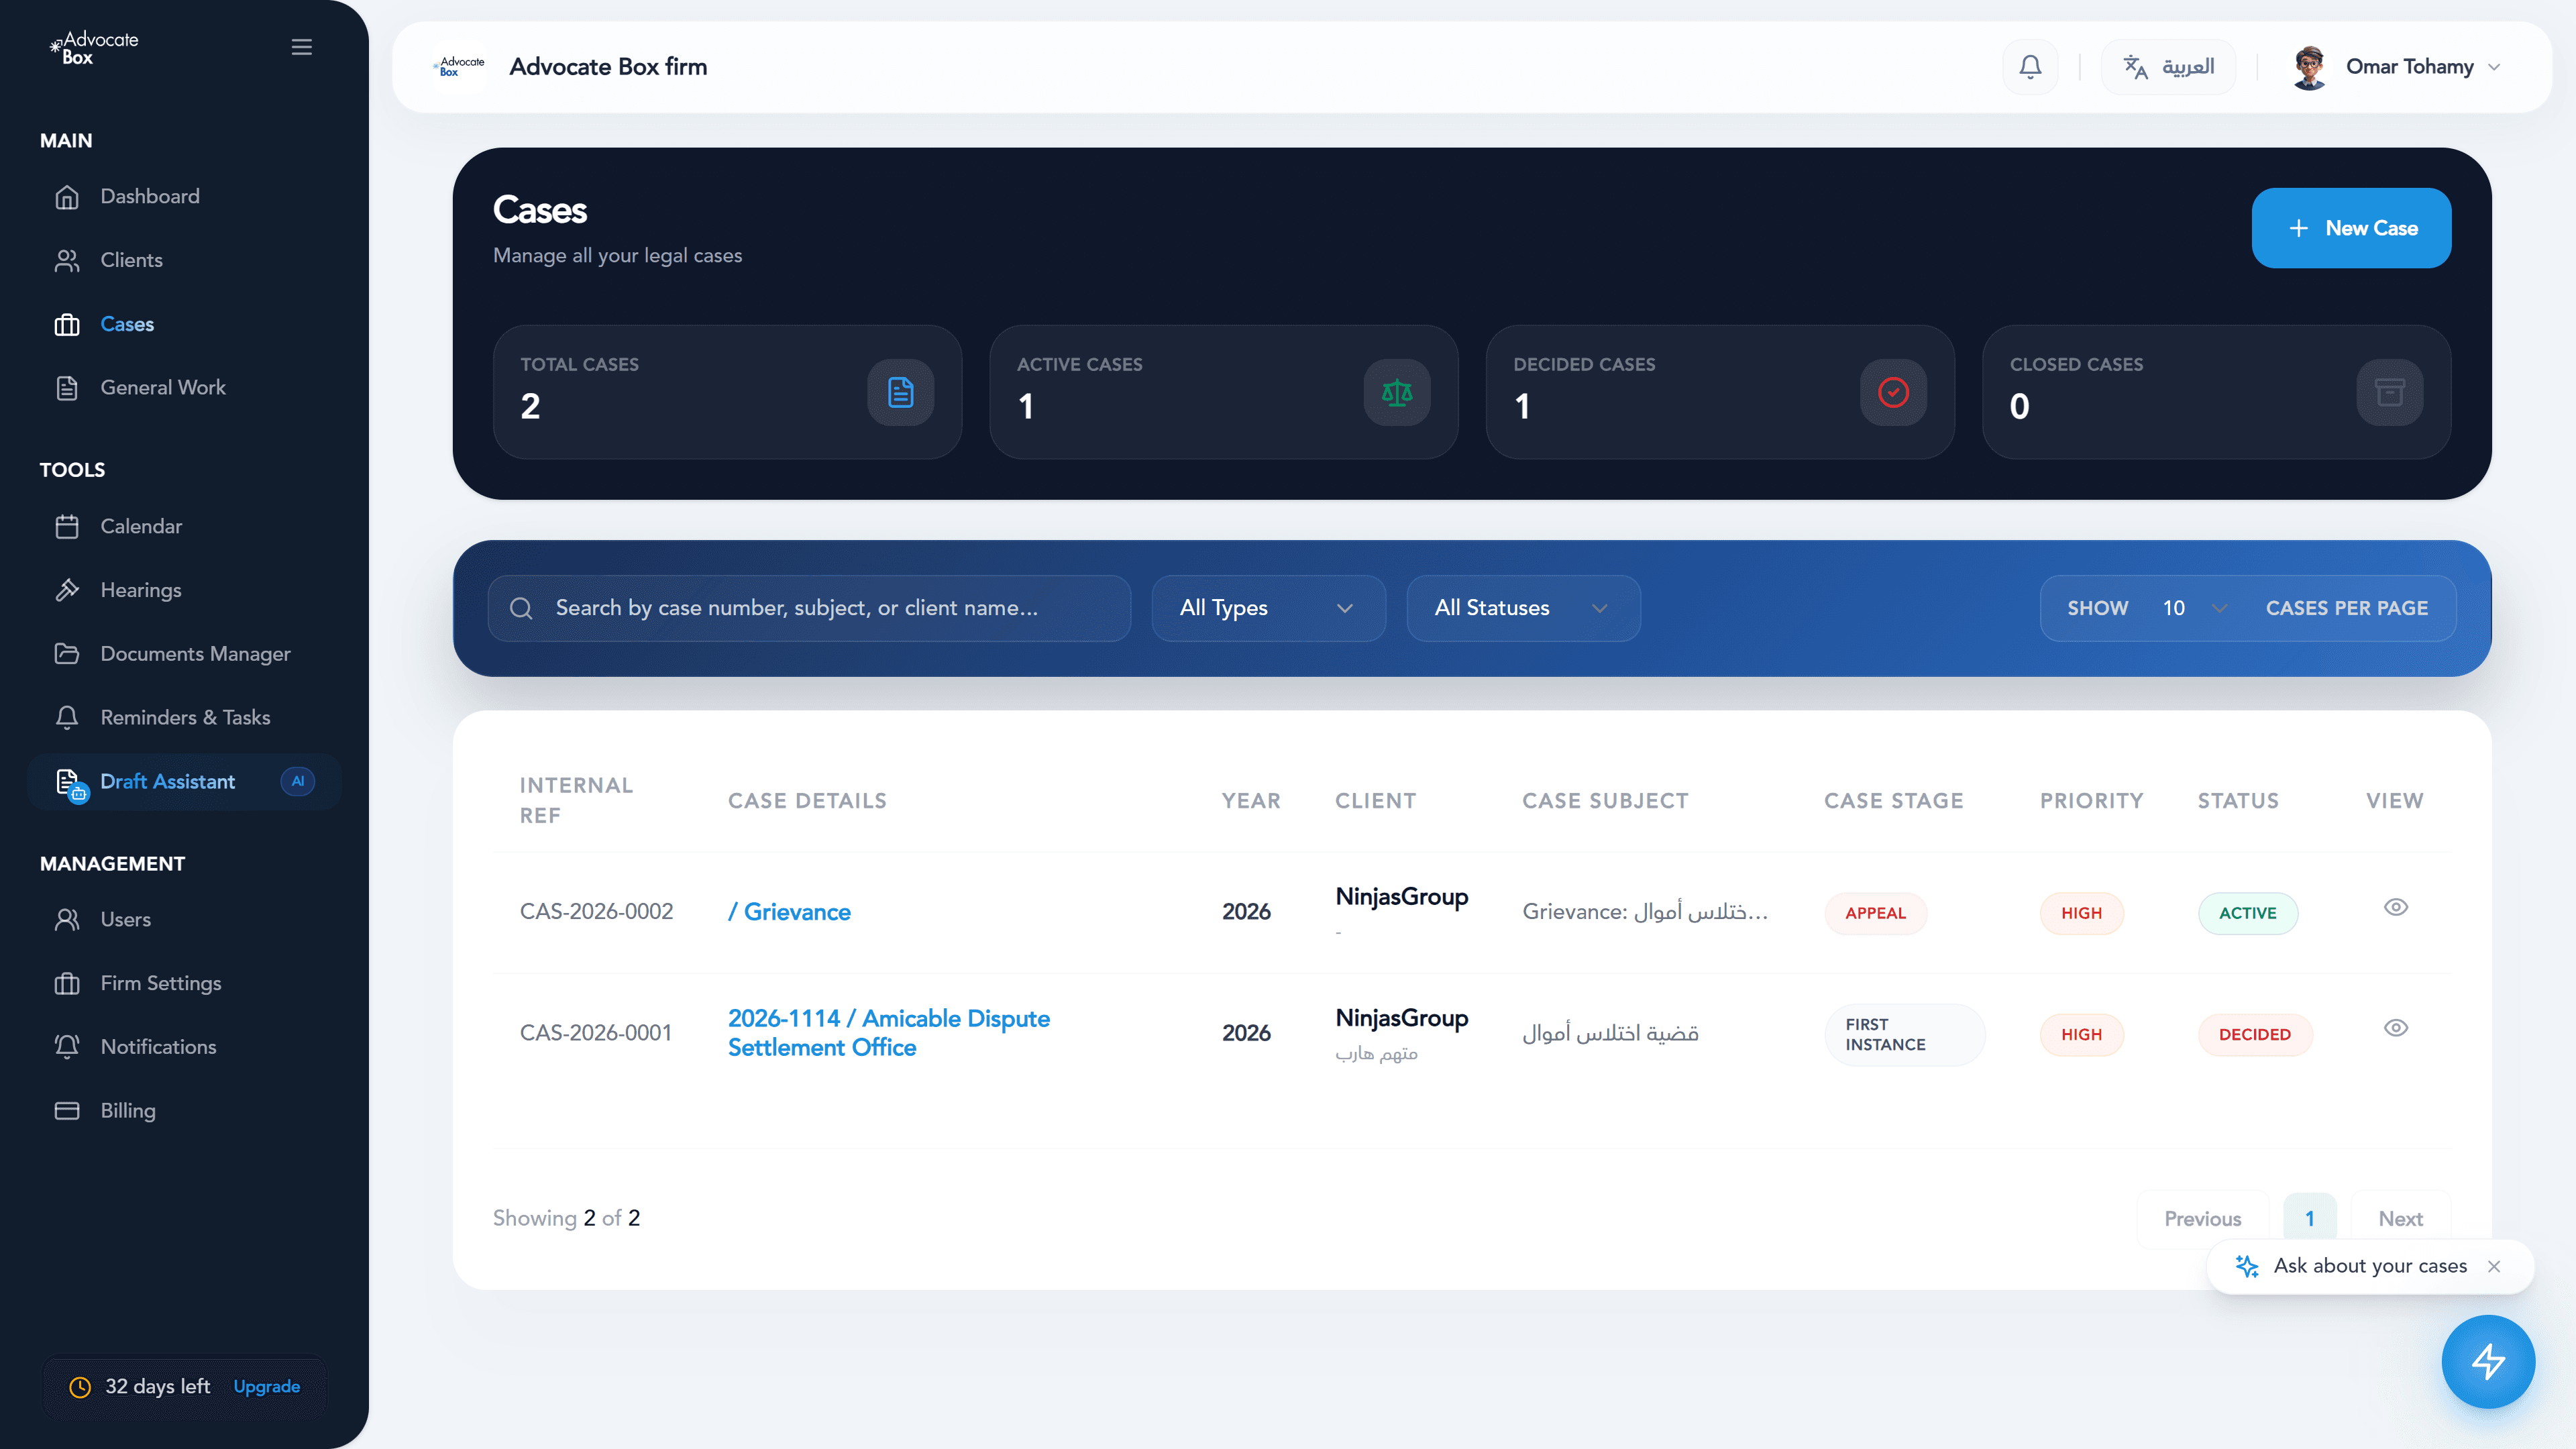Screen dimensions: 2576x1449
Task: Open Reminders & Tasks
Action: (184, 717)
